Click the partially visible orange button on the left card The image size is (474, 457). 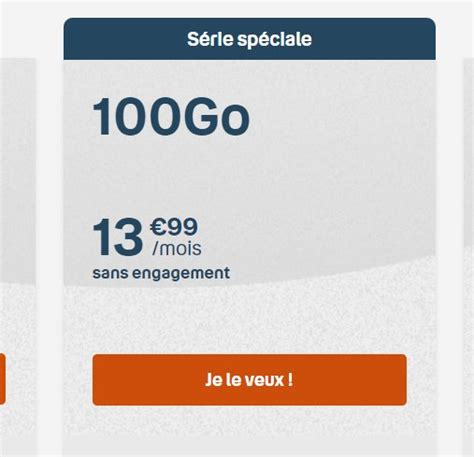coord(2,379)
